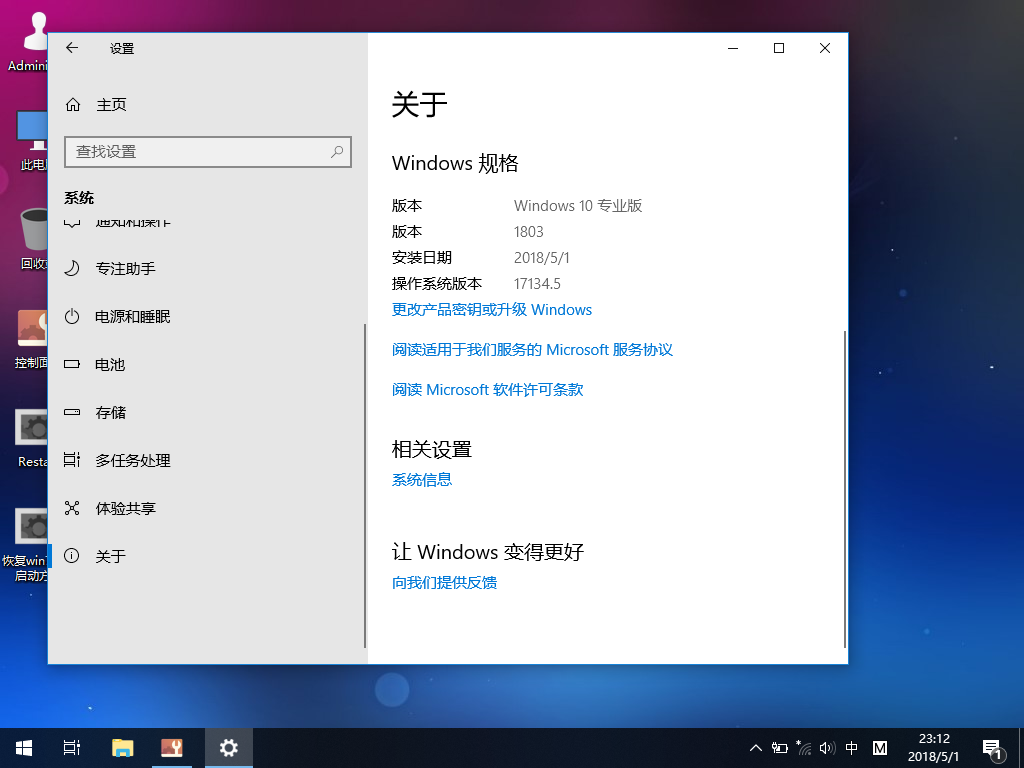Click 系统信息 link
Screen dimensions: 1024x768
422,480
